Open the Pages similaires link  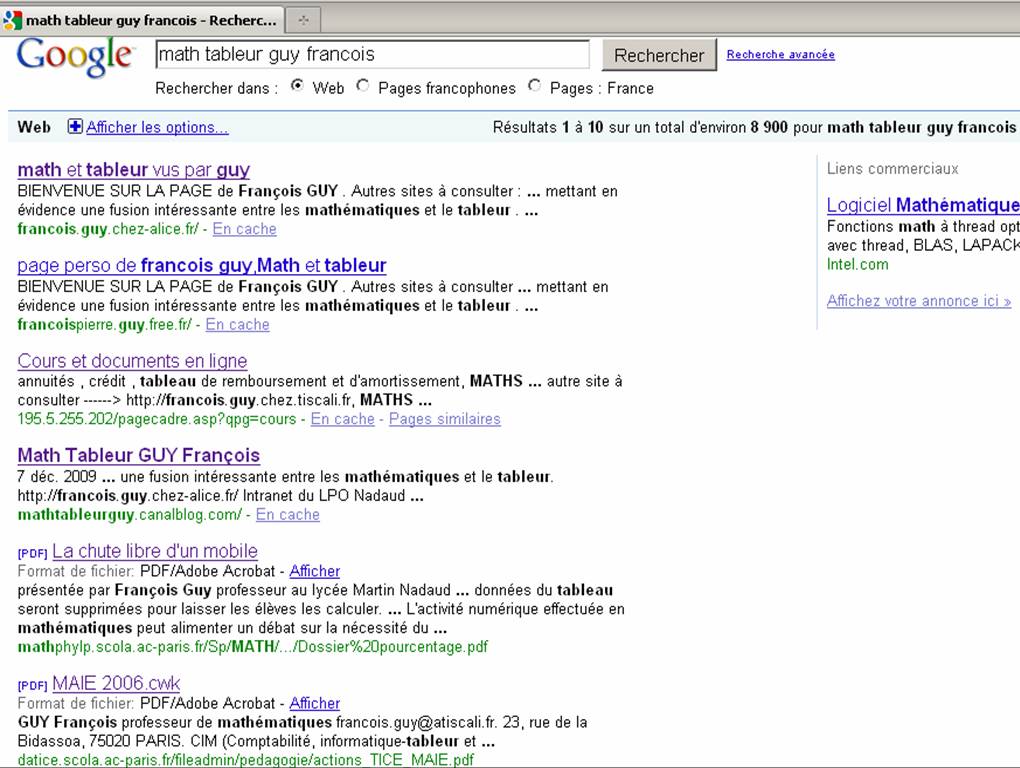445,419
